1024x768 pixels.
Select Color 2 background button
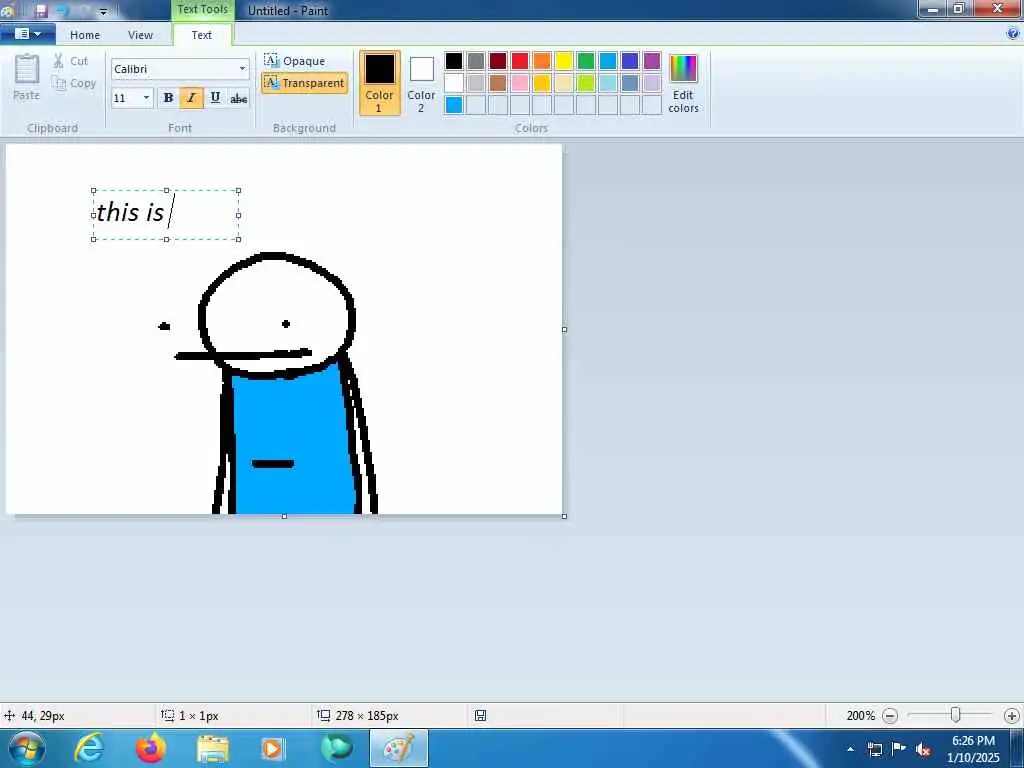pos(421,83)
